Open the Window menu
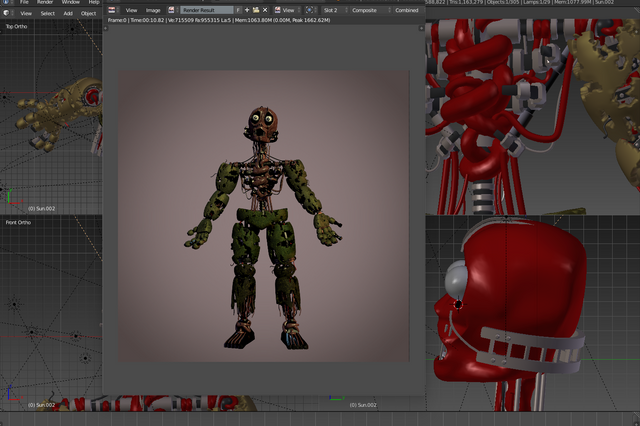 tap(70, 2)
